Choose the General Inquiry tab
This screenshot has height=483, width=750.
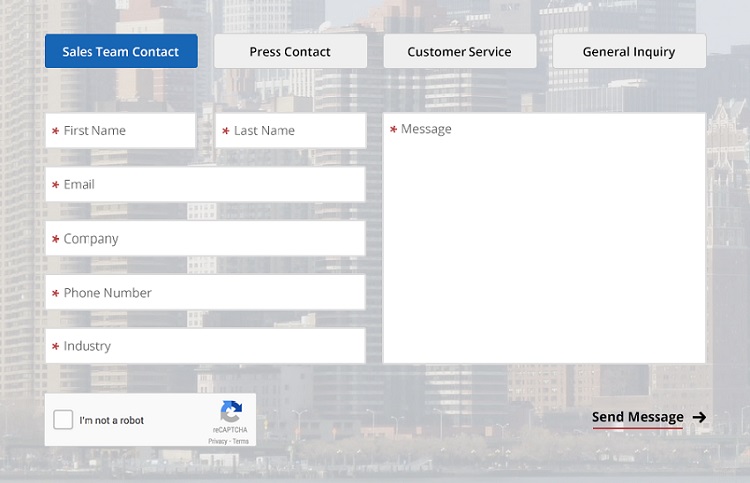point(629,51)
